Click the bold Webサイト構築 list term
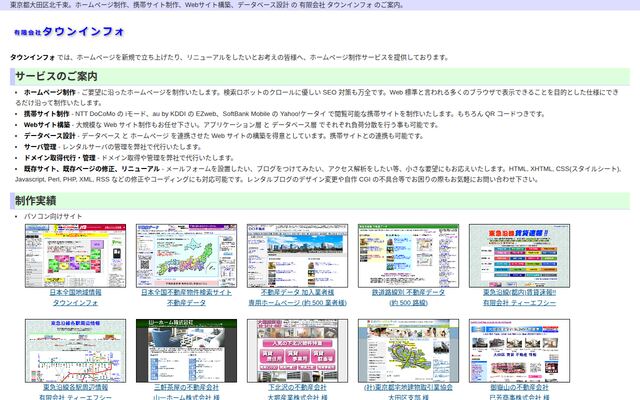The image size is (640, 400). 47,125
